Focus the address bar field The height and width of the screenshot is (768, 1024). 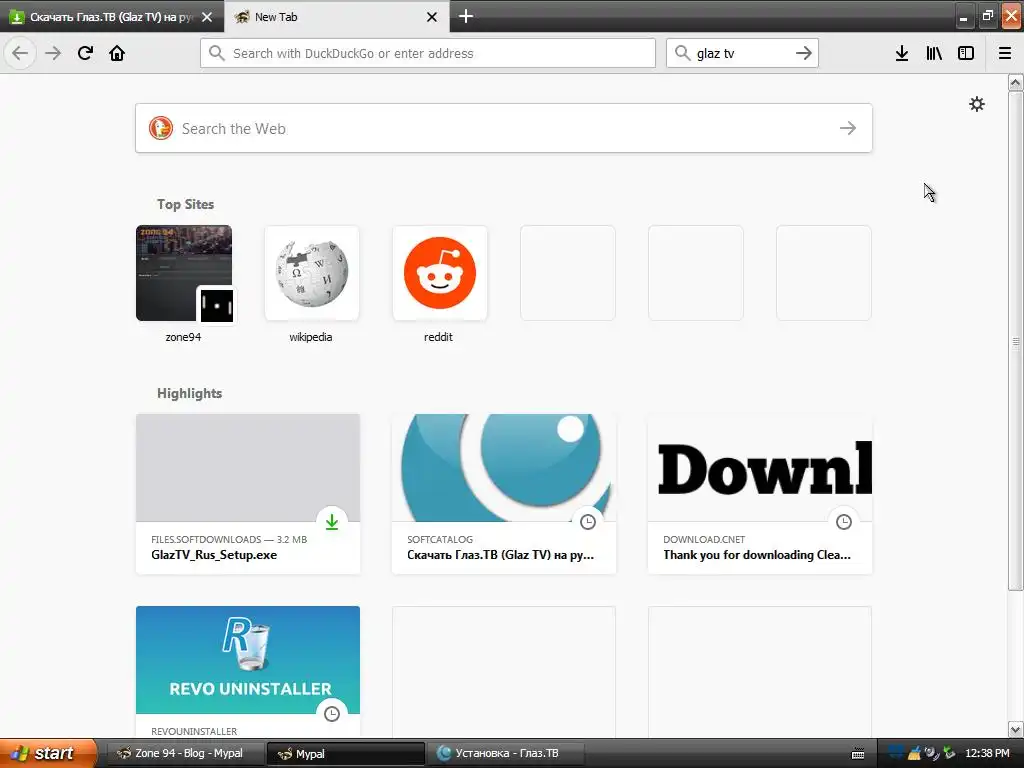428,53
